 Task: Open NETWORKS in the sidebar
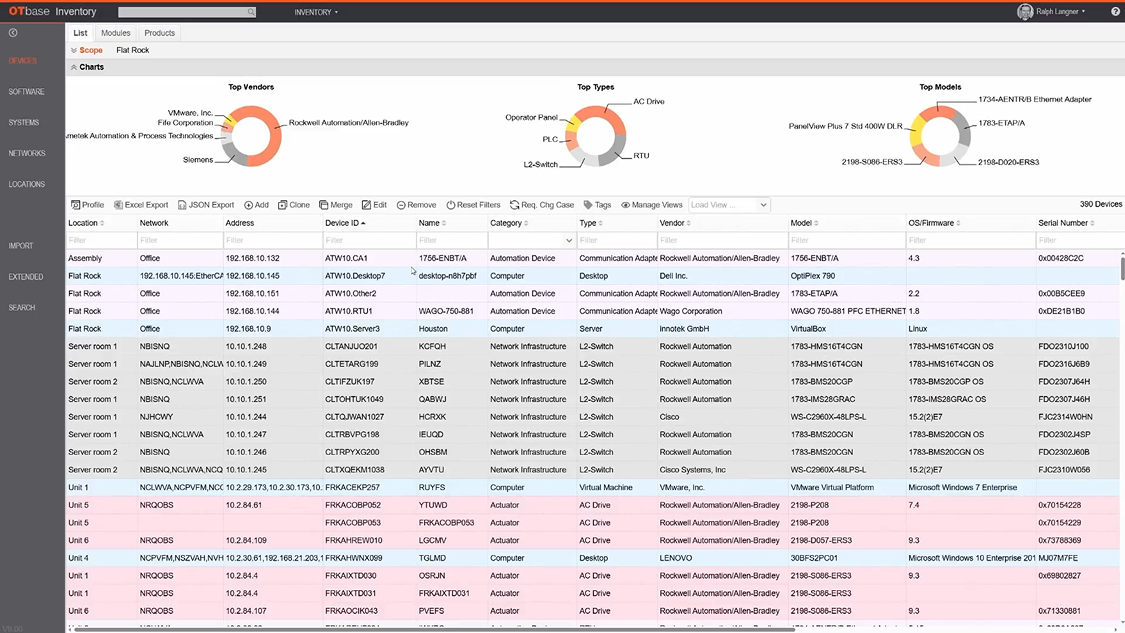tap(27, 154)
